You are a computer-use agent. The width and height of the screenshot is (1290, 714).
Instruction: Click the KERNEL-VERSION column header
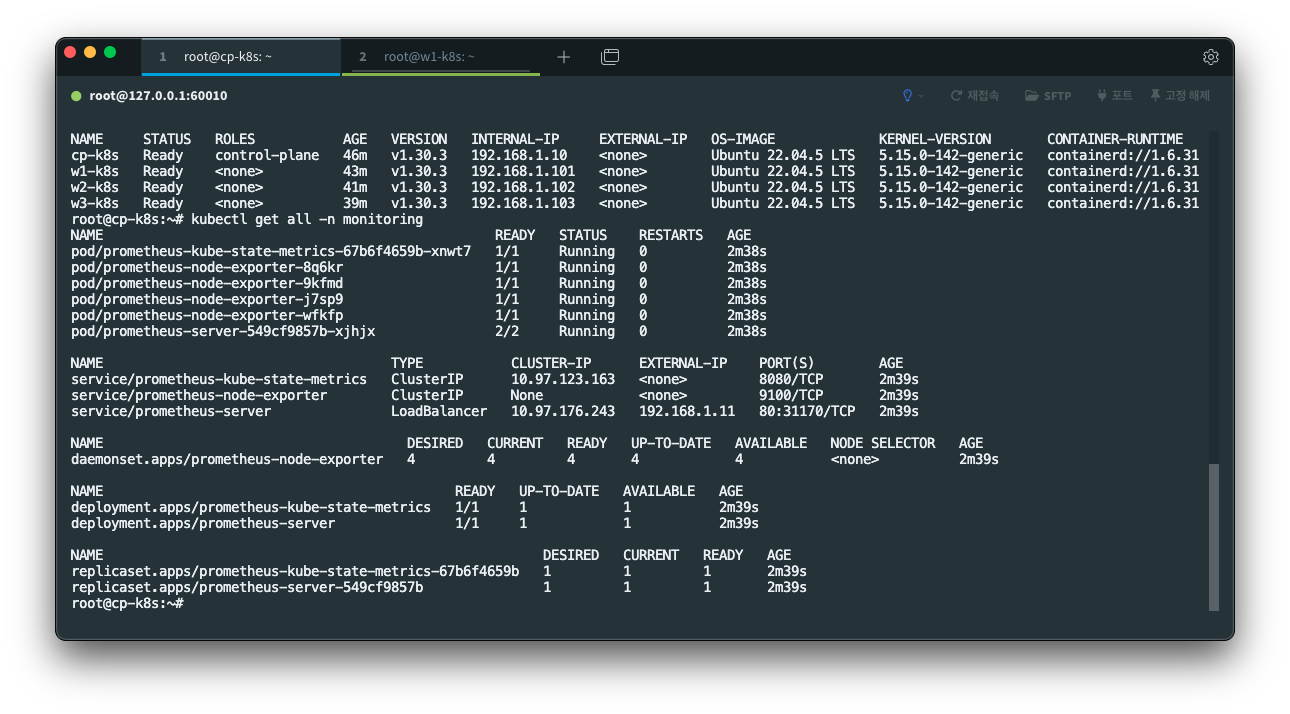(935, 139)
